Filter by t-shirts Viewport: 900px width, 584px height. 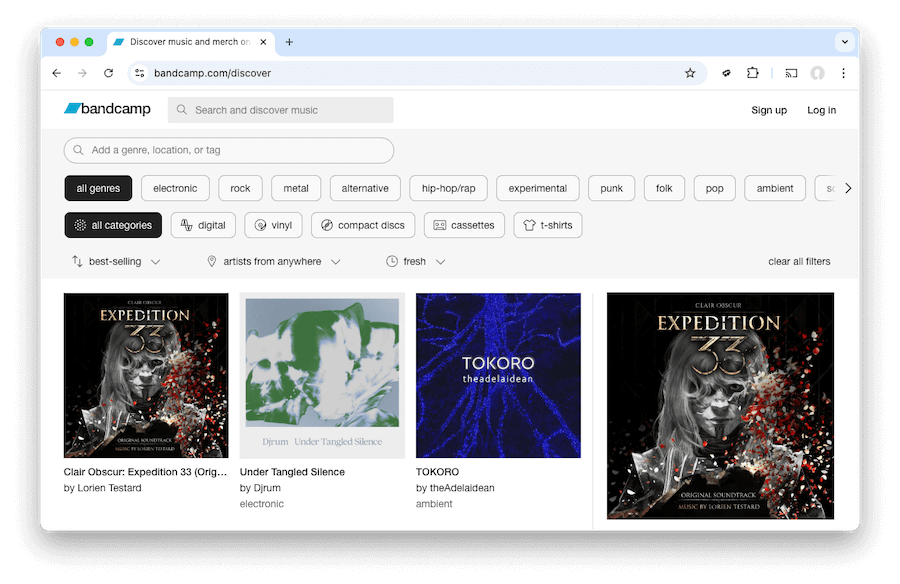pyautogui.click(x=548, y=225)
